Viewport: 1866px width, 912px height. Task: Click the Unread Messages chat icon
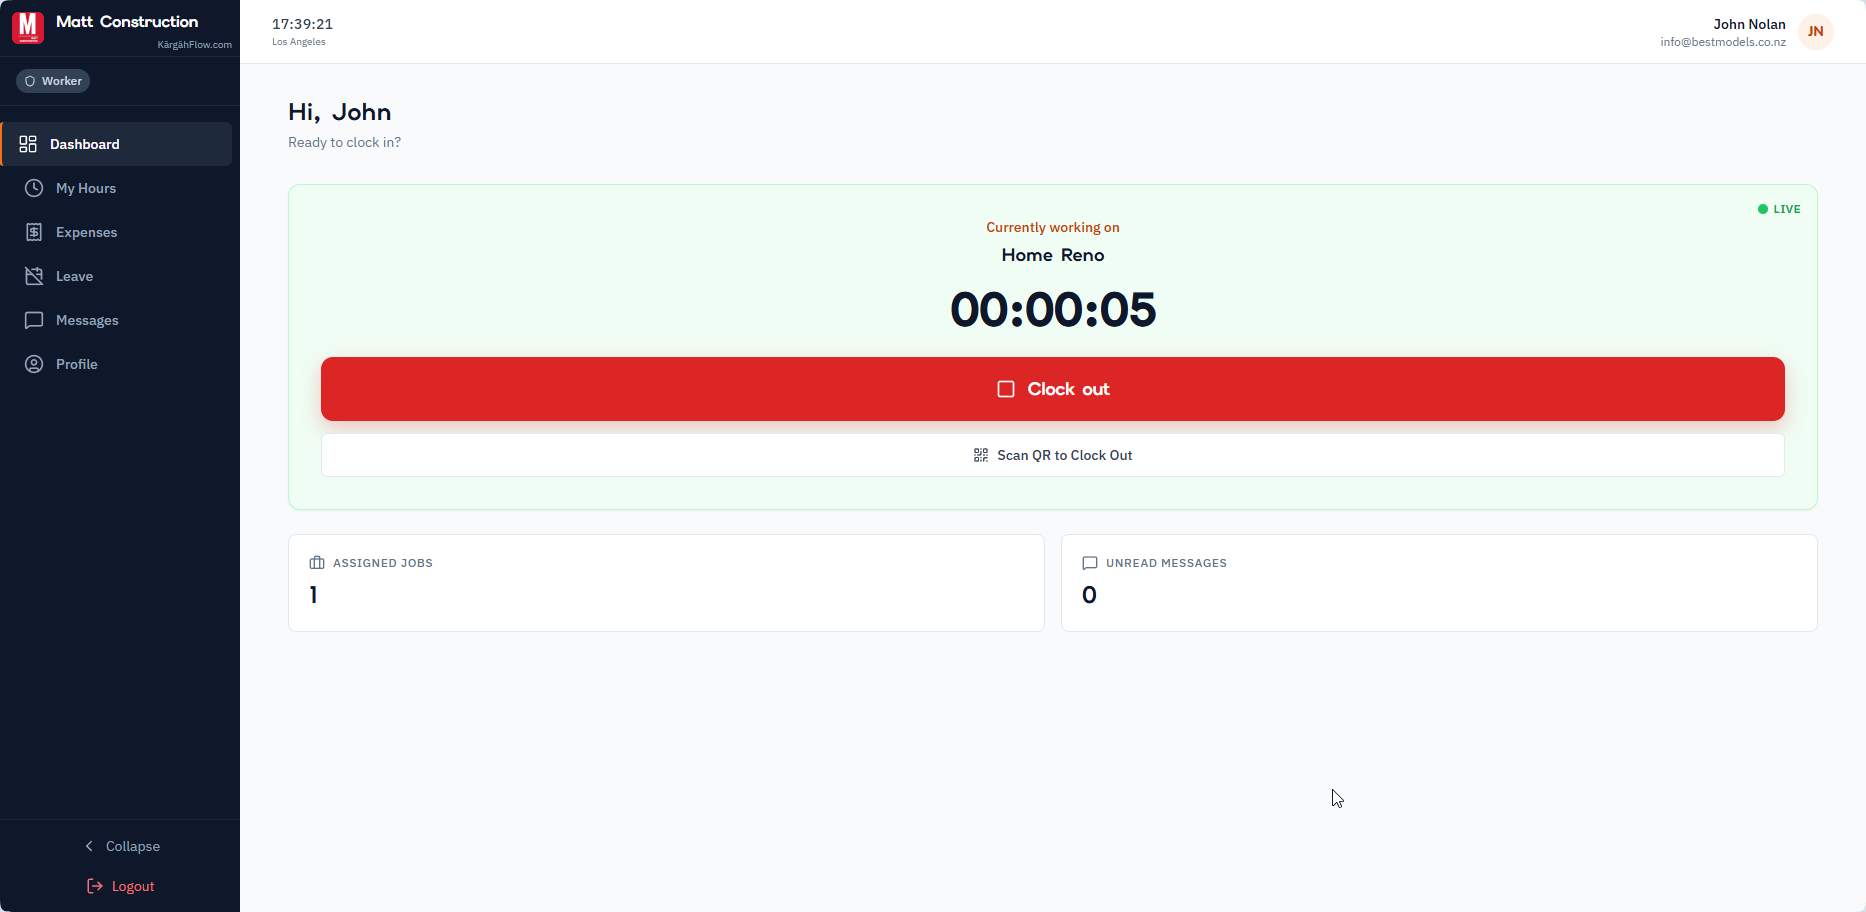pos(1090,563)
